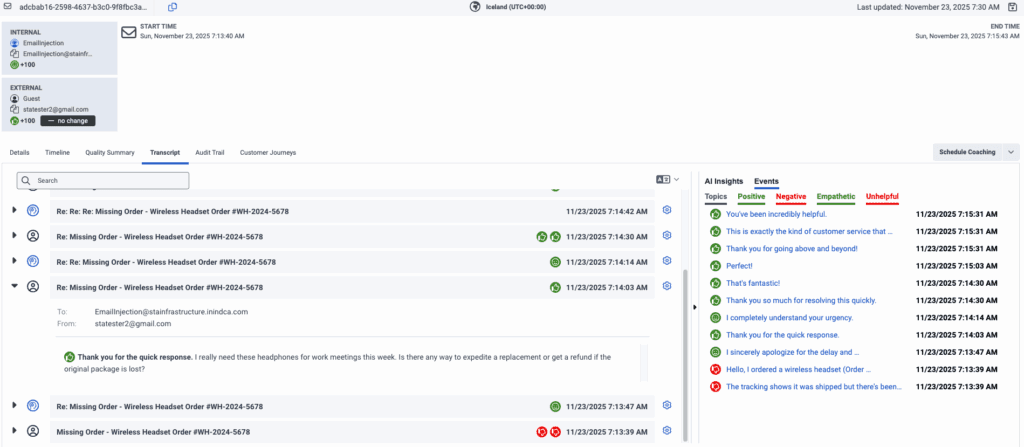The height and width of the screenshot is (447, 1024).
Task: Expand the Re: Re: Re: Missing Order email
Action: pos(14,211)
